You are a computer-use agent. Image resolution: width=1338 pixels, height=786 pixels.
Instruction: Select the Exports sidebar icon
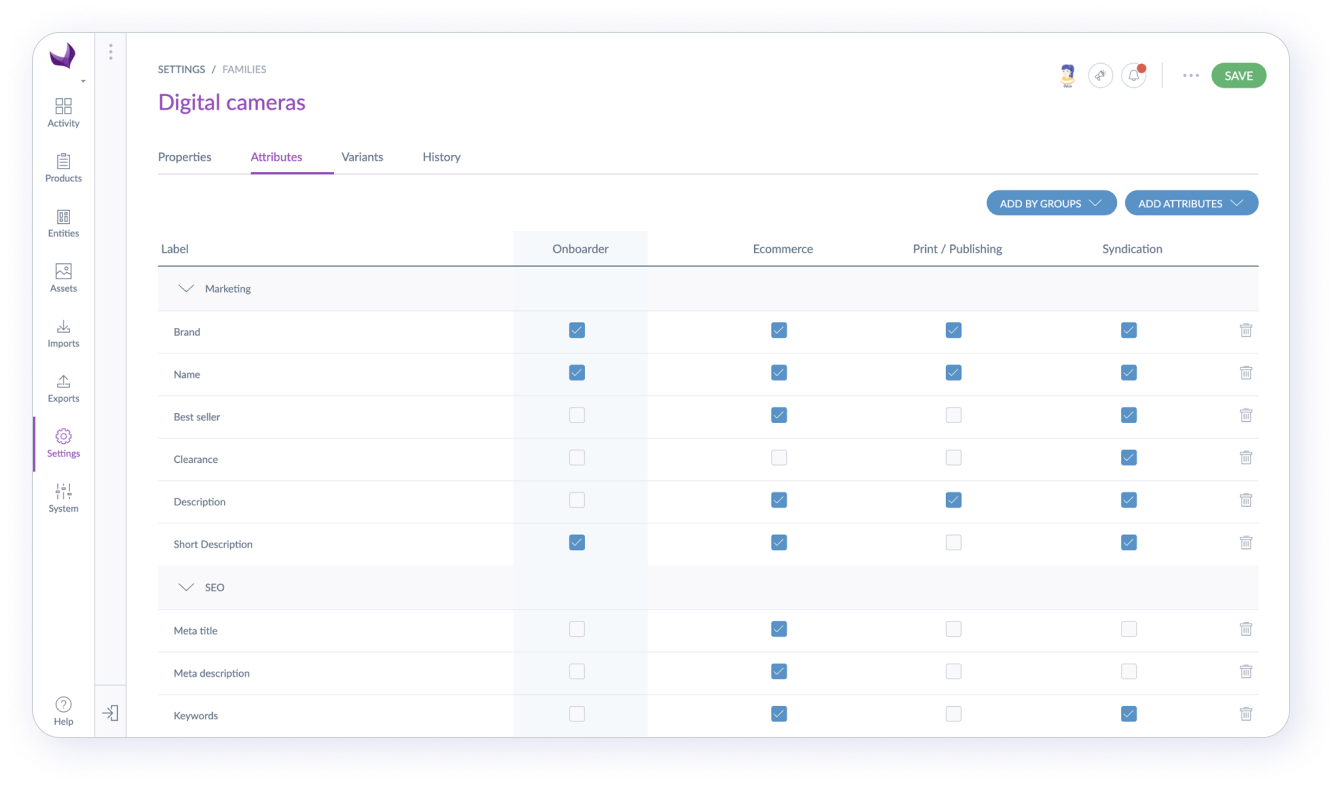[x=63, y=385]
